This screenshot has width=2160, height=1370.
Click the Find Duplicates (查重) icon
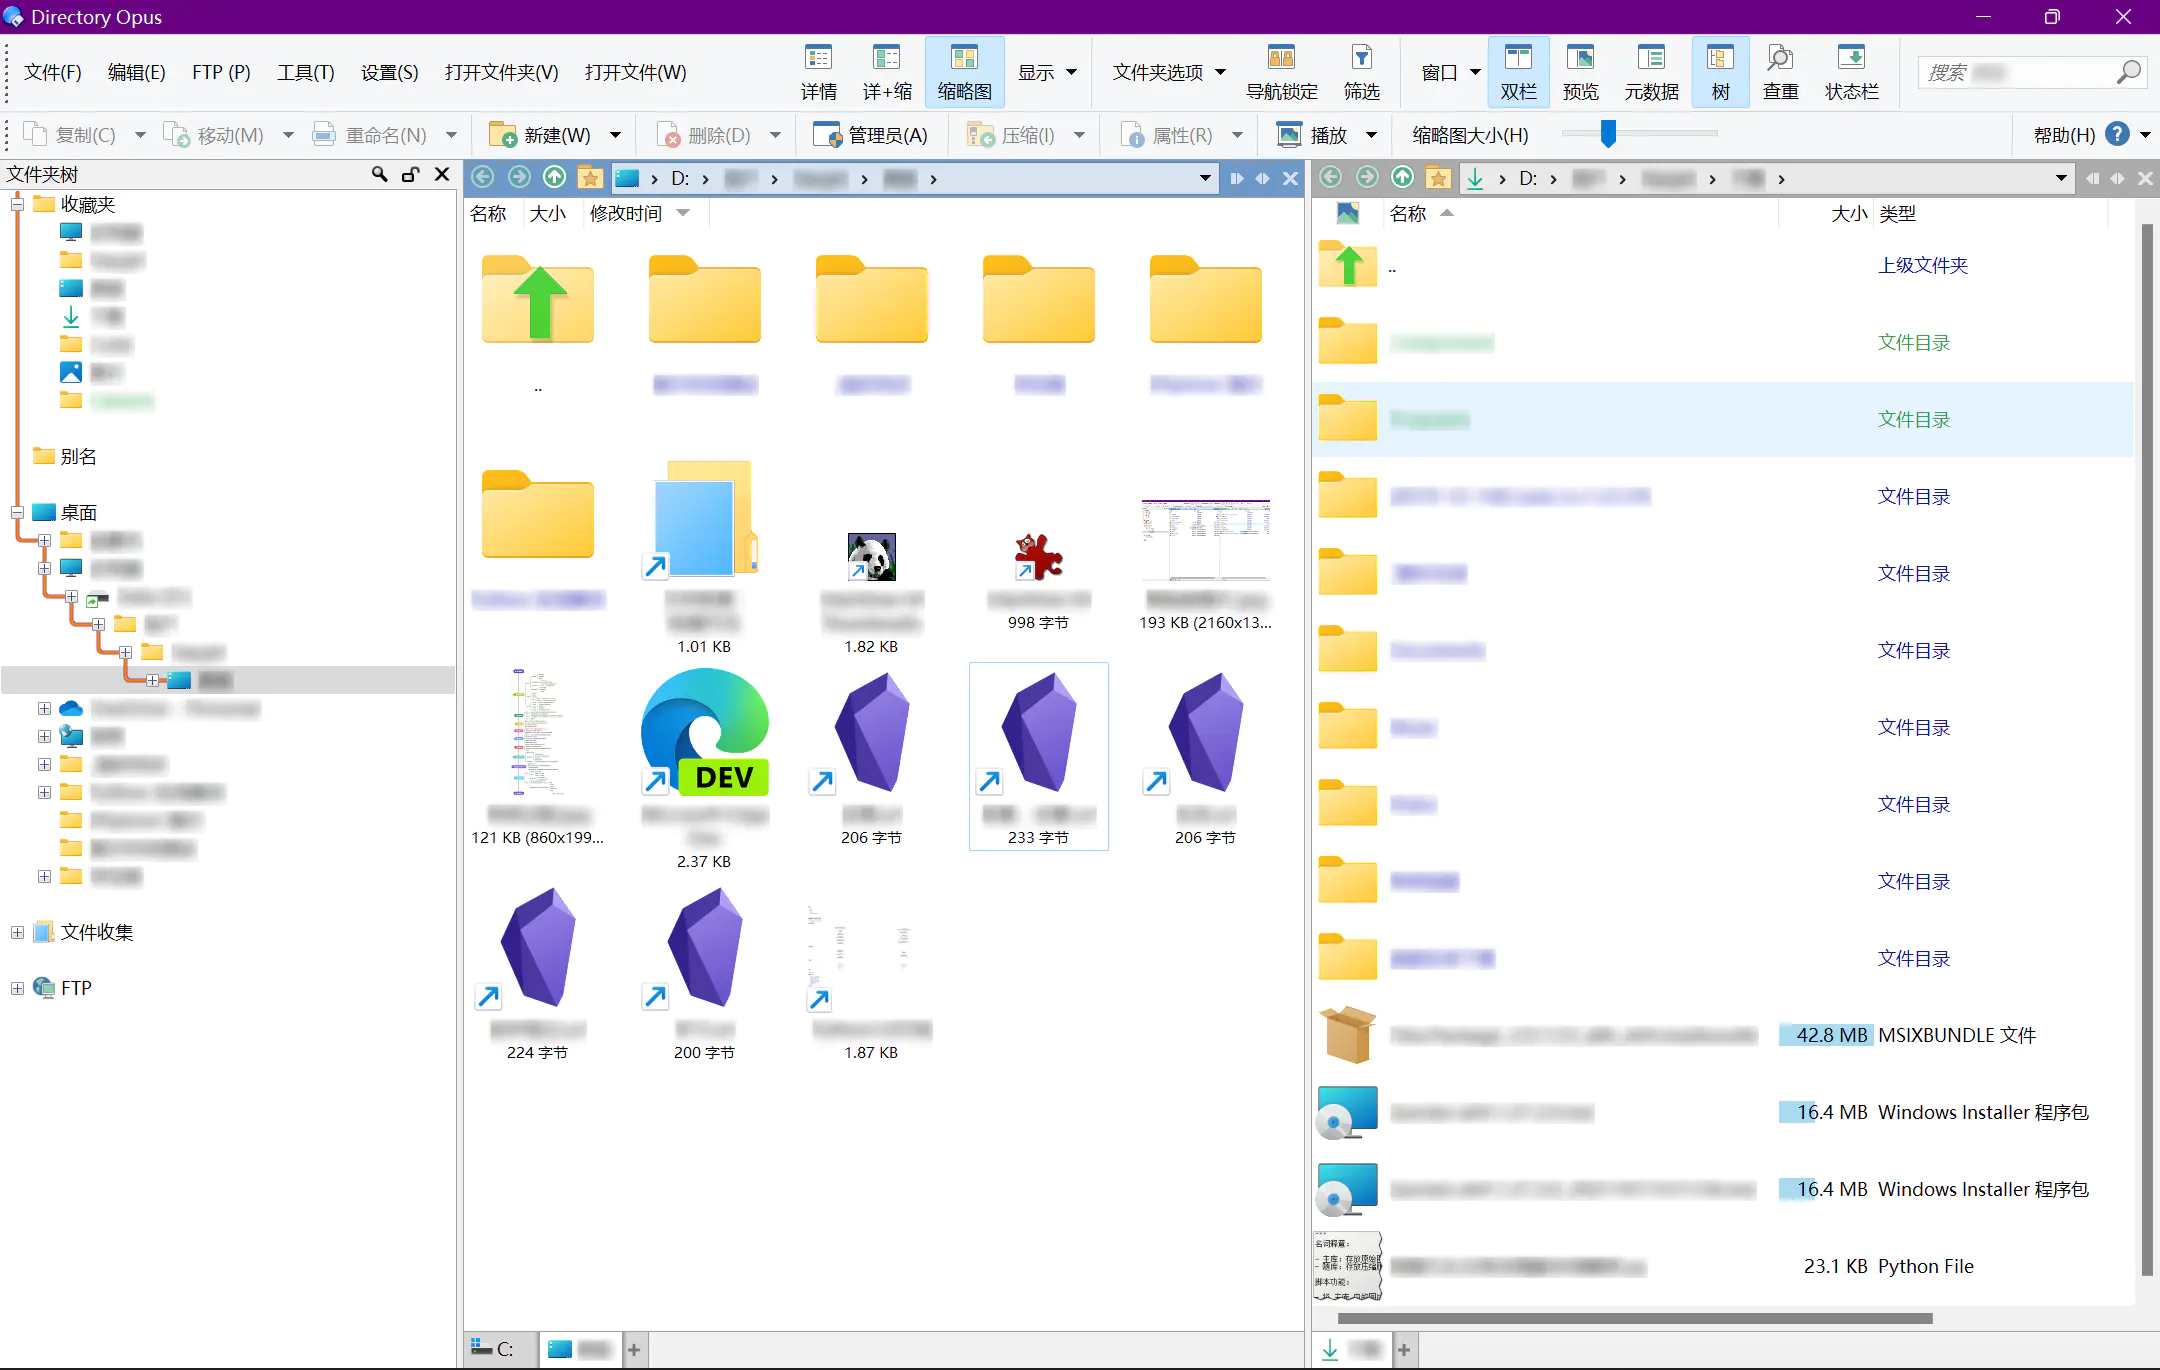click(x=1780, y=72)
